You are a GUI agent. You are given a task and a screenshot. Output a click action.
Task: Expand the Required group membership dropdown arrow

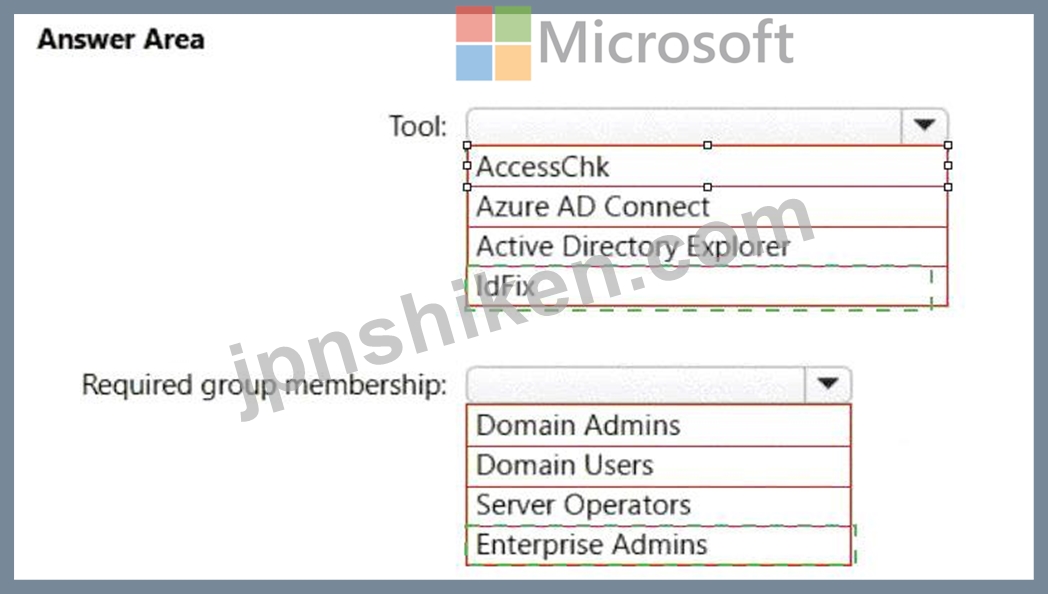point(827,384)
